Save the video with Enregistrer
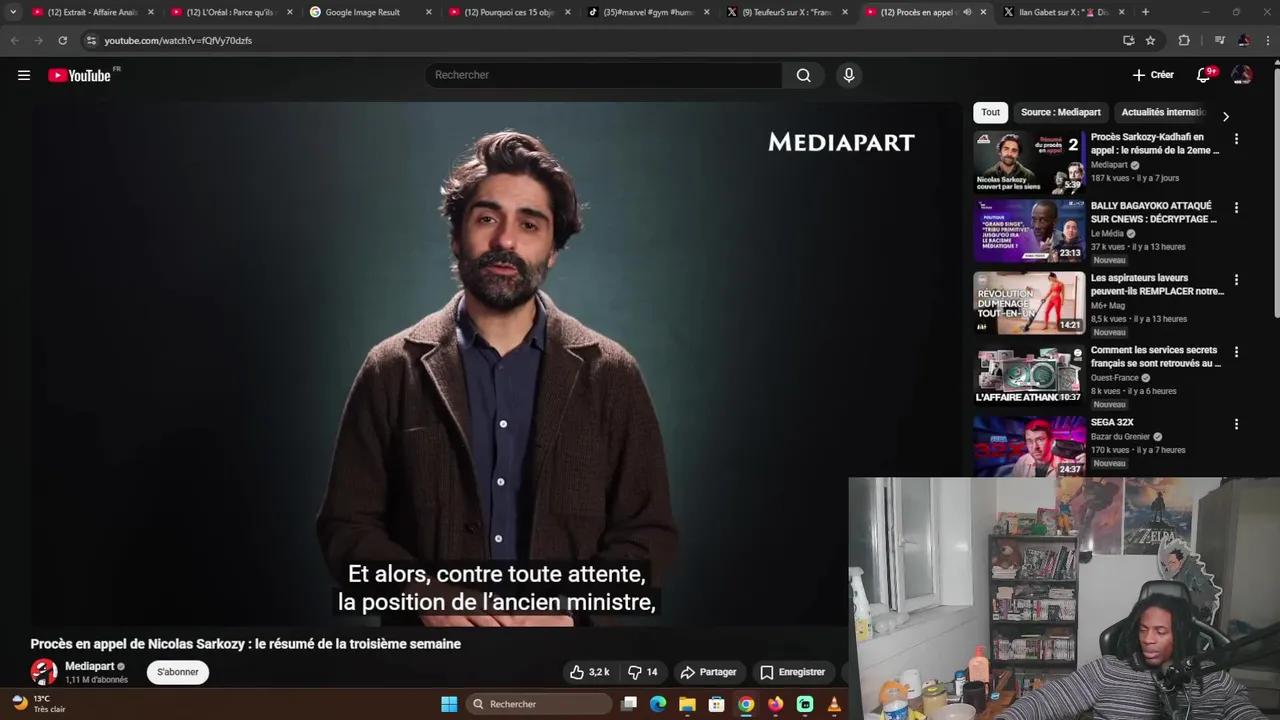1280x720 pixels. (x=793, y=672)
